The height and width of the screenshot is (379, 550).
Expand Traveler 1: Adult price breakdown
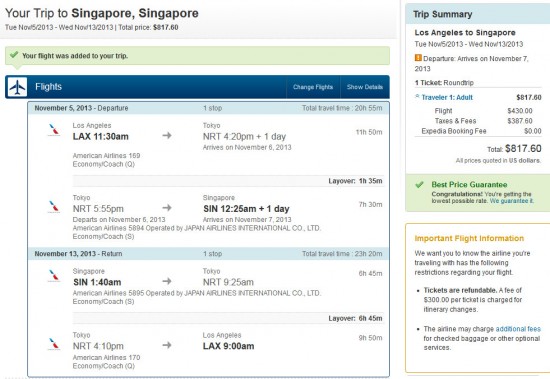click(444, 98)
